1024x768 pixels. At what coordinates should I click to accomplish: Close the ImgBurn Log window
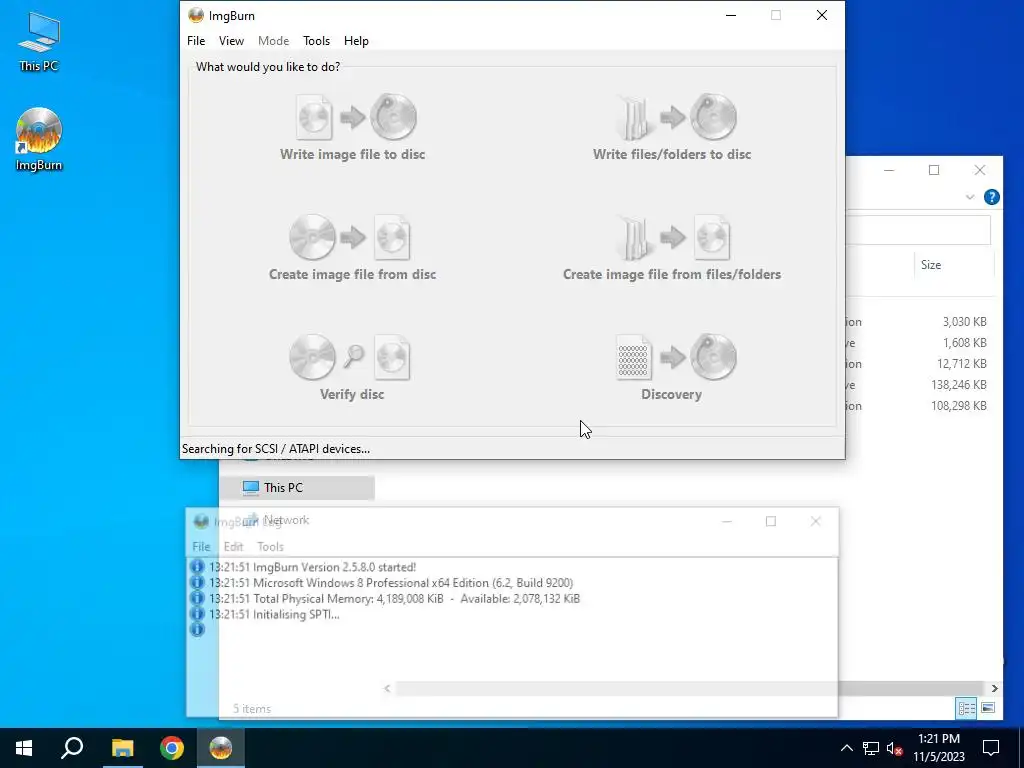(x=815, y=521)
